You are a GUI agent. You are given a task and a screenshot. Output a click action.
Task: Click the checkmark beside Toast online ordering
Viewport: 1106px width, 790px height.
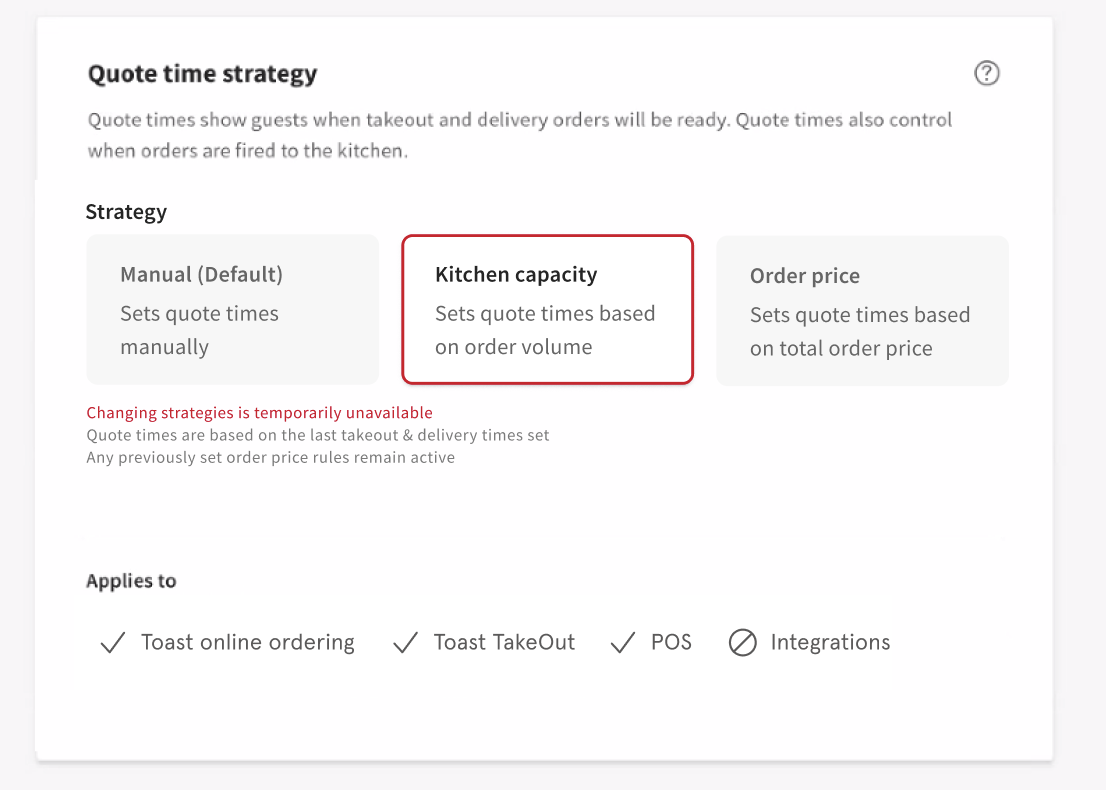(112, 643)
